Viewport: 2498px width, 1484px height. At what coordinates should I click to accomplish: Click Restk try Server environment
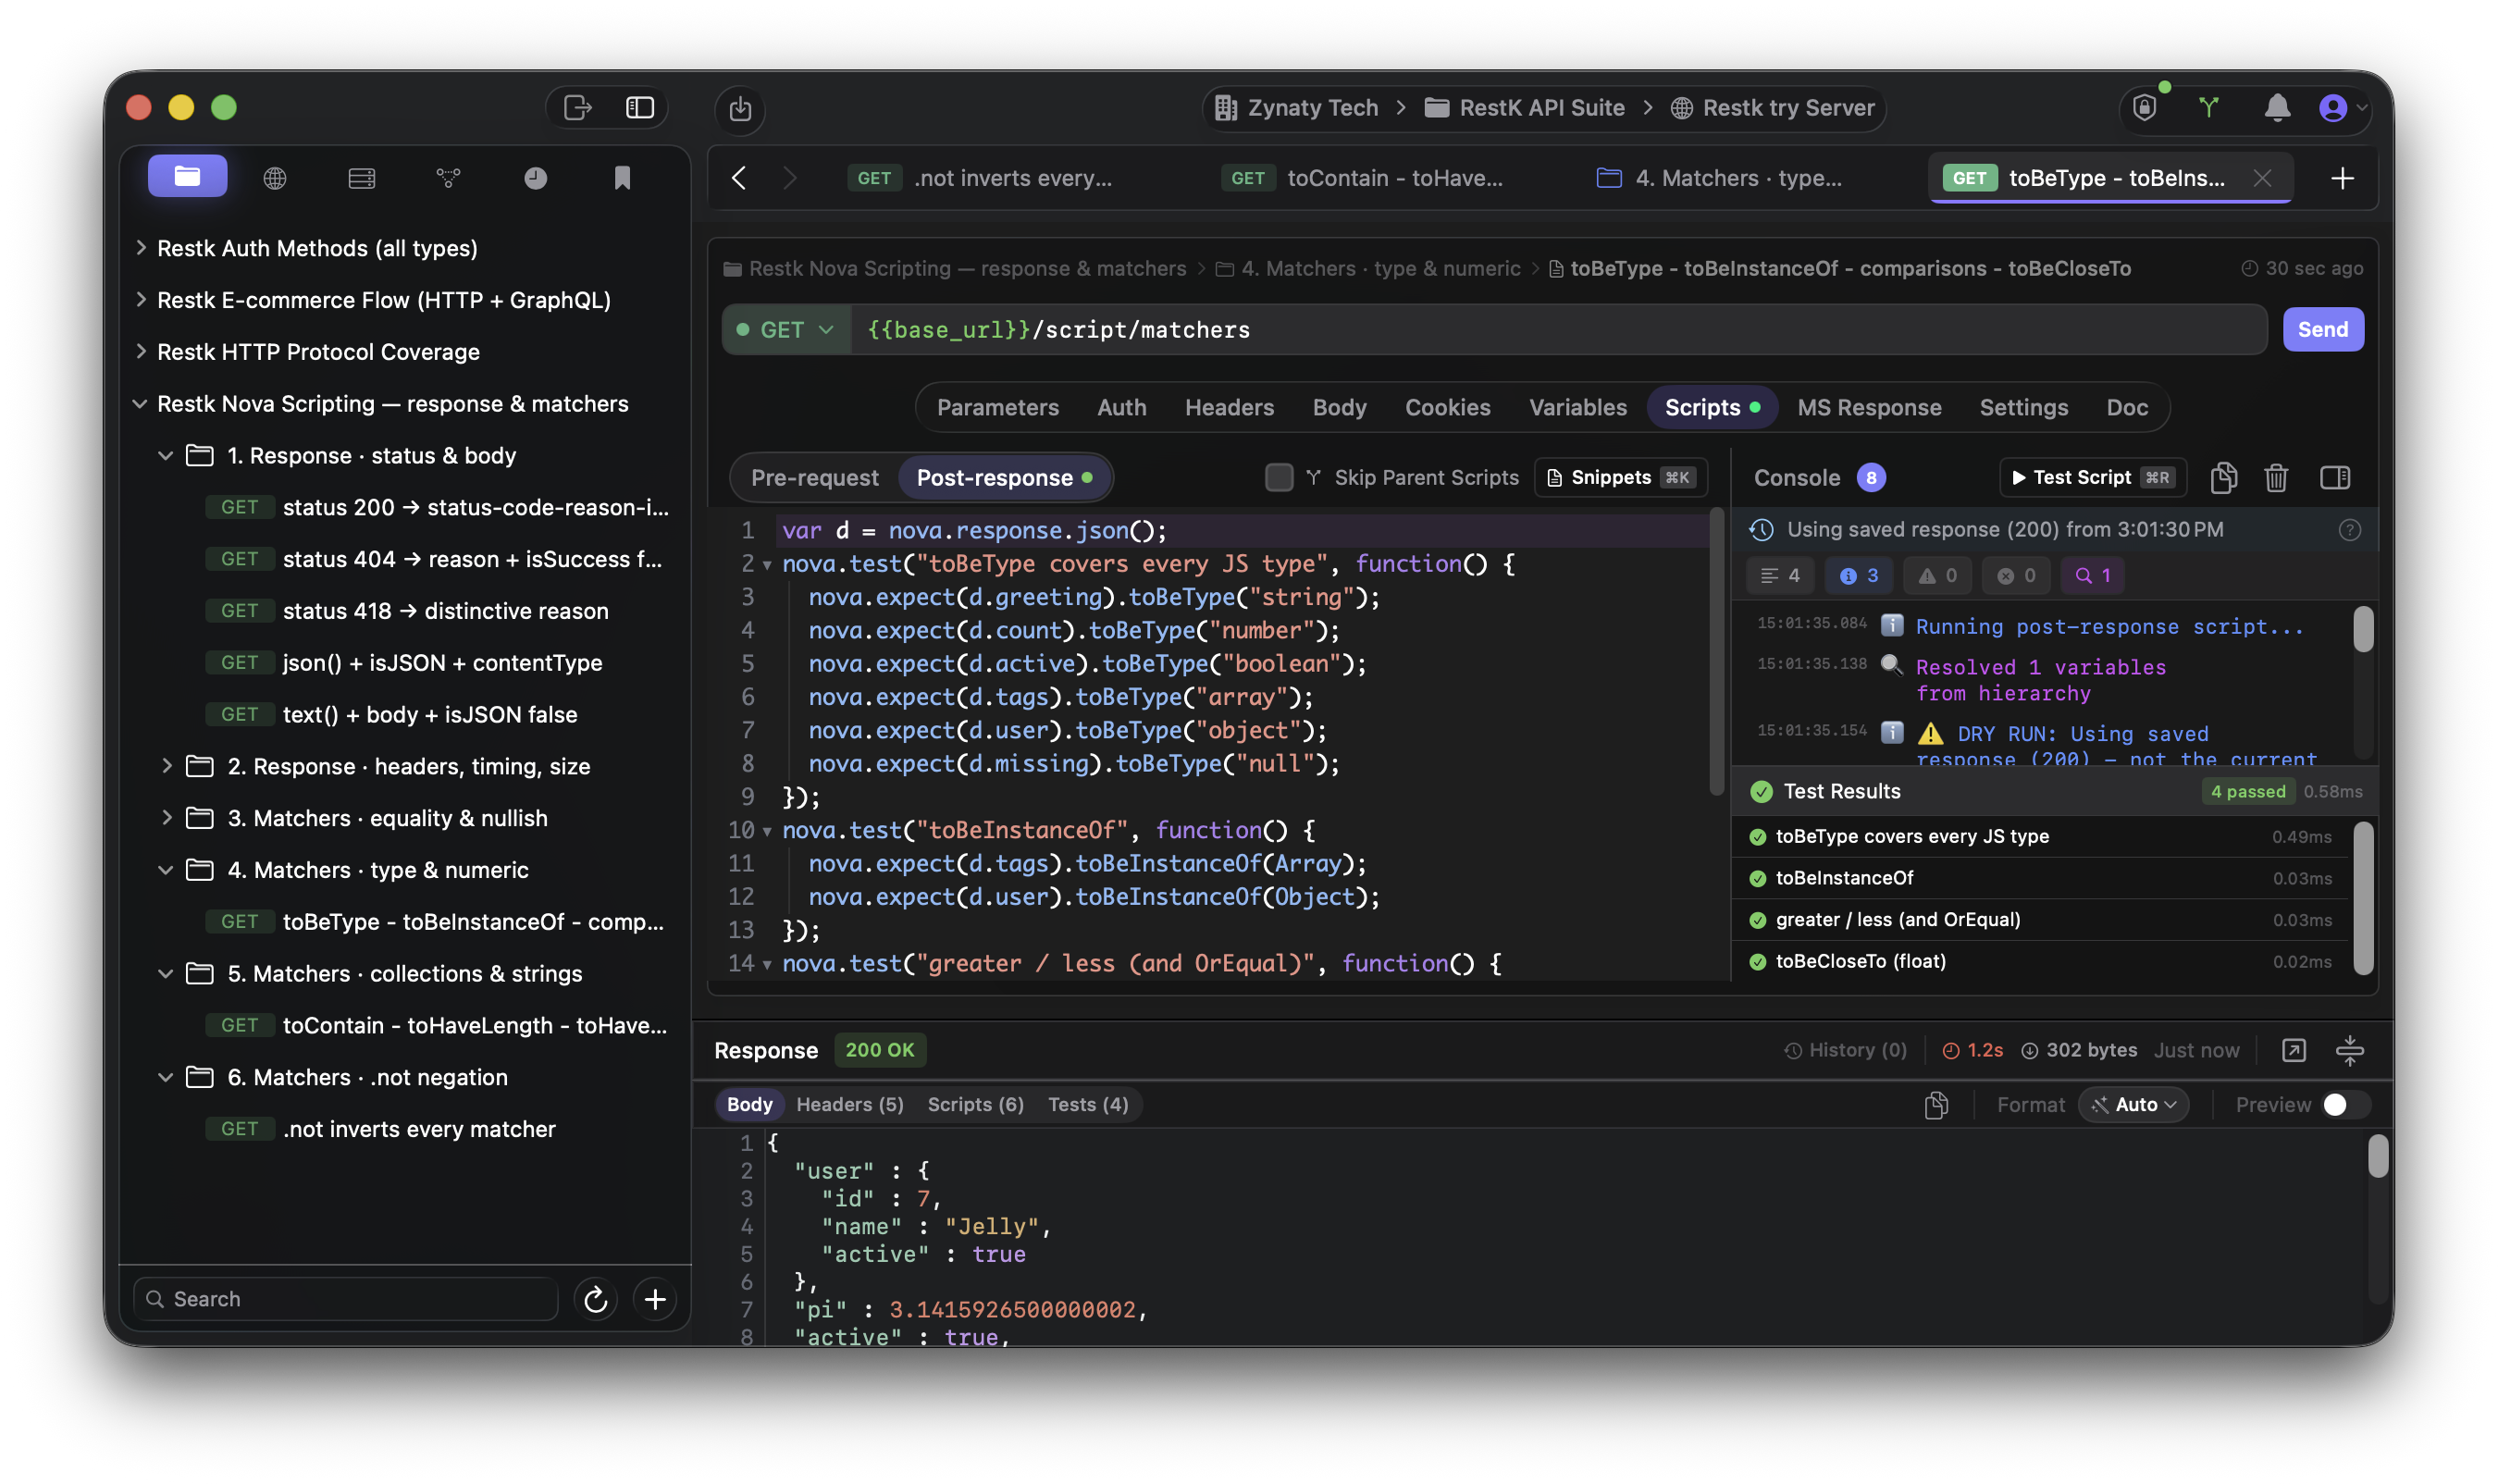pyautogui.click(x=1773, y=107)
